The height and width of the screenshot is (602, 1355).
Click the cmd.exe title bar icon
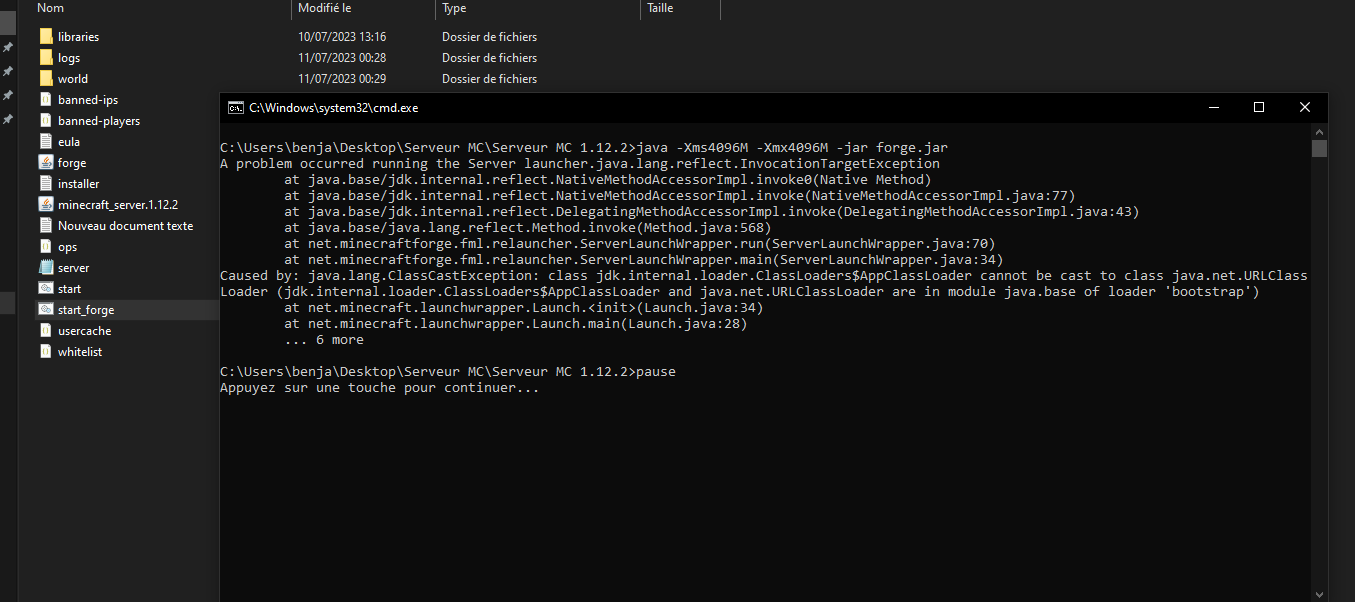pyautogui.click(x=235, y=107)
